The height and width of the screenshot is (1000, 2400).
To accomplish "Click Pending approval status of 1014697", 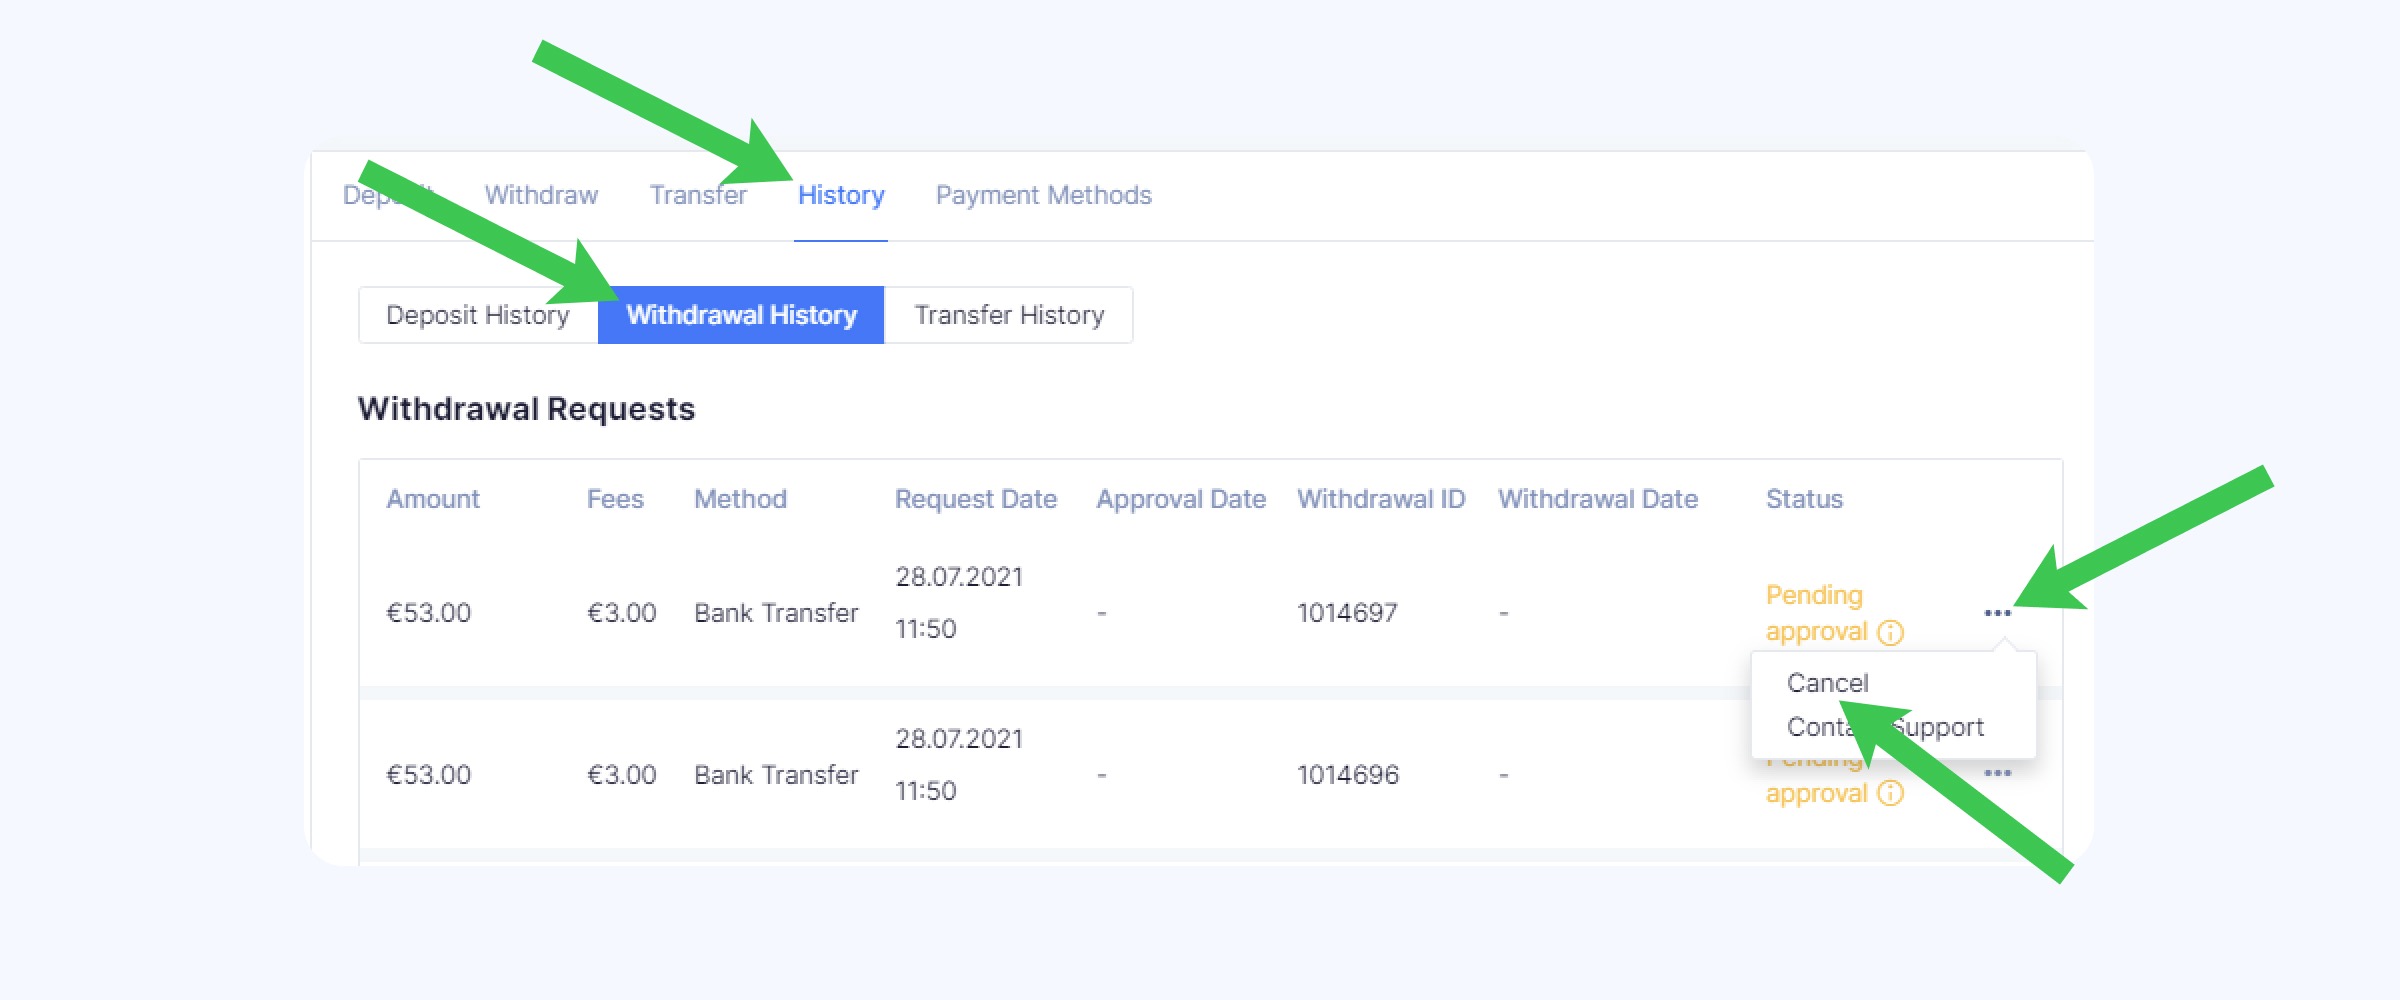I will click(x=1816, y=613).
